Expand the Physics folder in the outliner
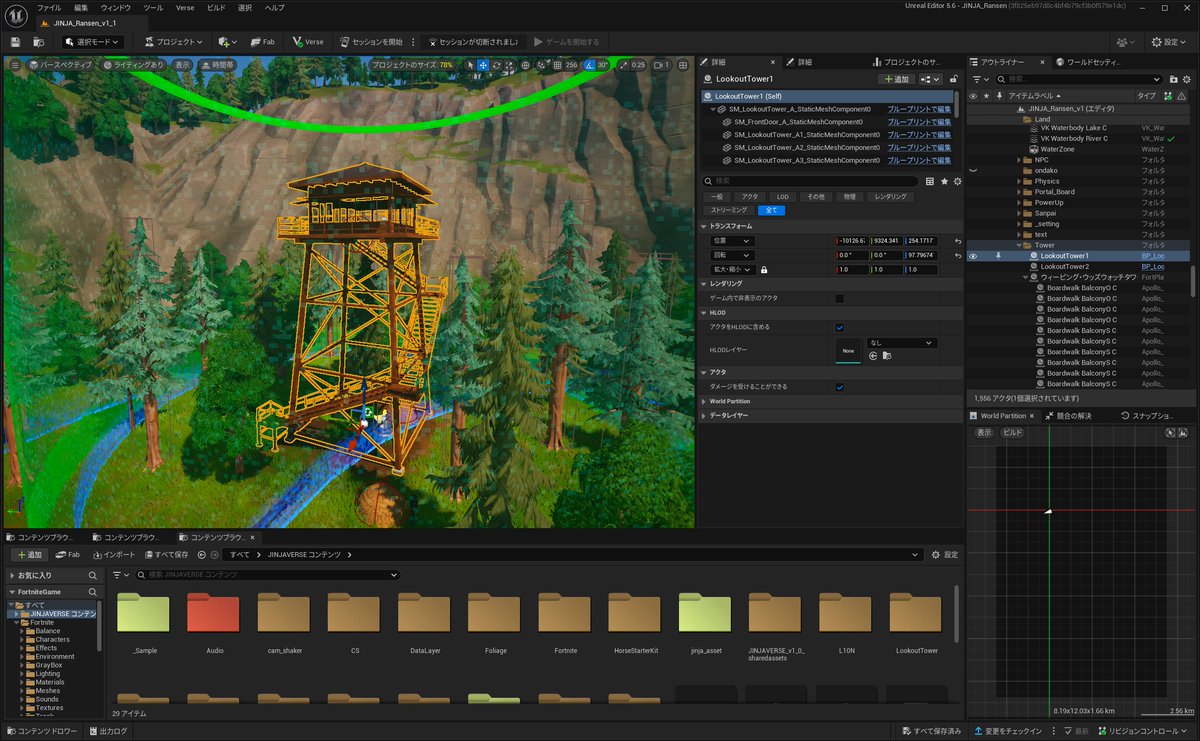 point(1019,181)
